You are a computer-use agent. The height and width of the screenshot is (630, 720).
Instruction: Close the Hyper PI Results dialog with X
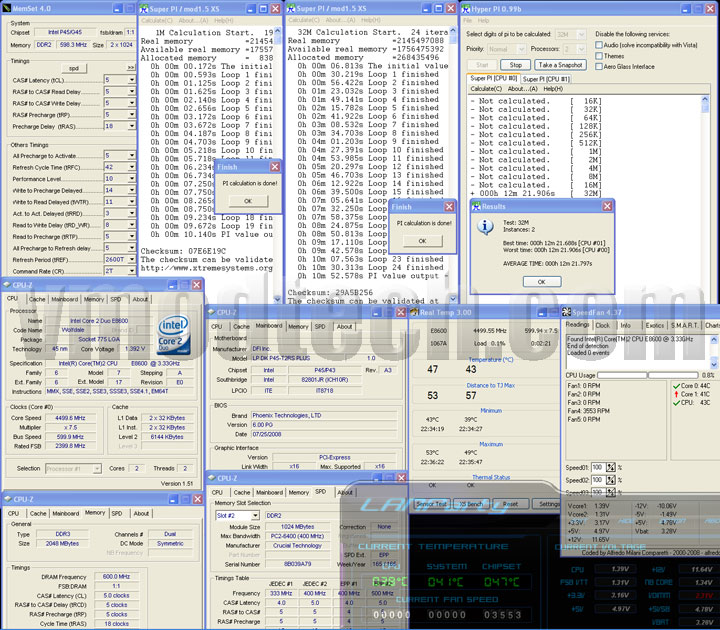(607, 206)
